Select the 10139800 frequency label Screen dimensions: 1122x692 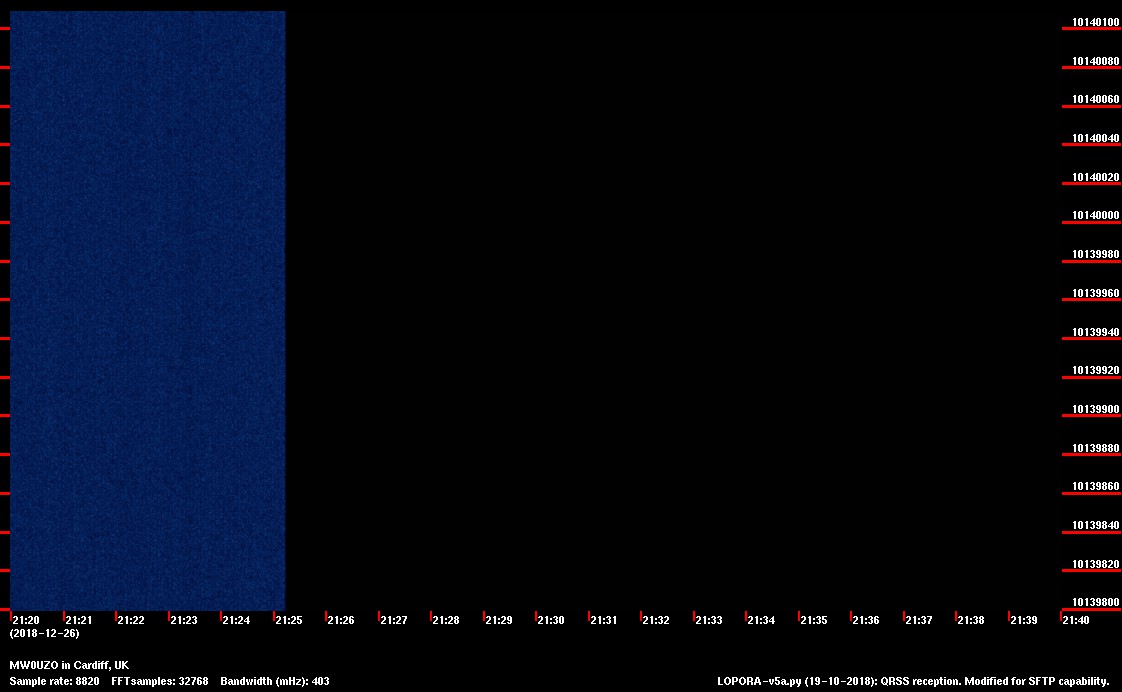click(1095, 602)
